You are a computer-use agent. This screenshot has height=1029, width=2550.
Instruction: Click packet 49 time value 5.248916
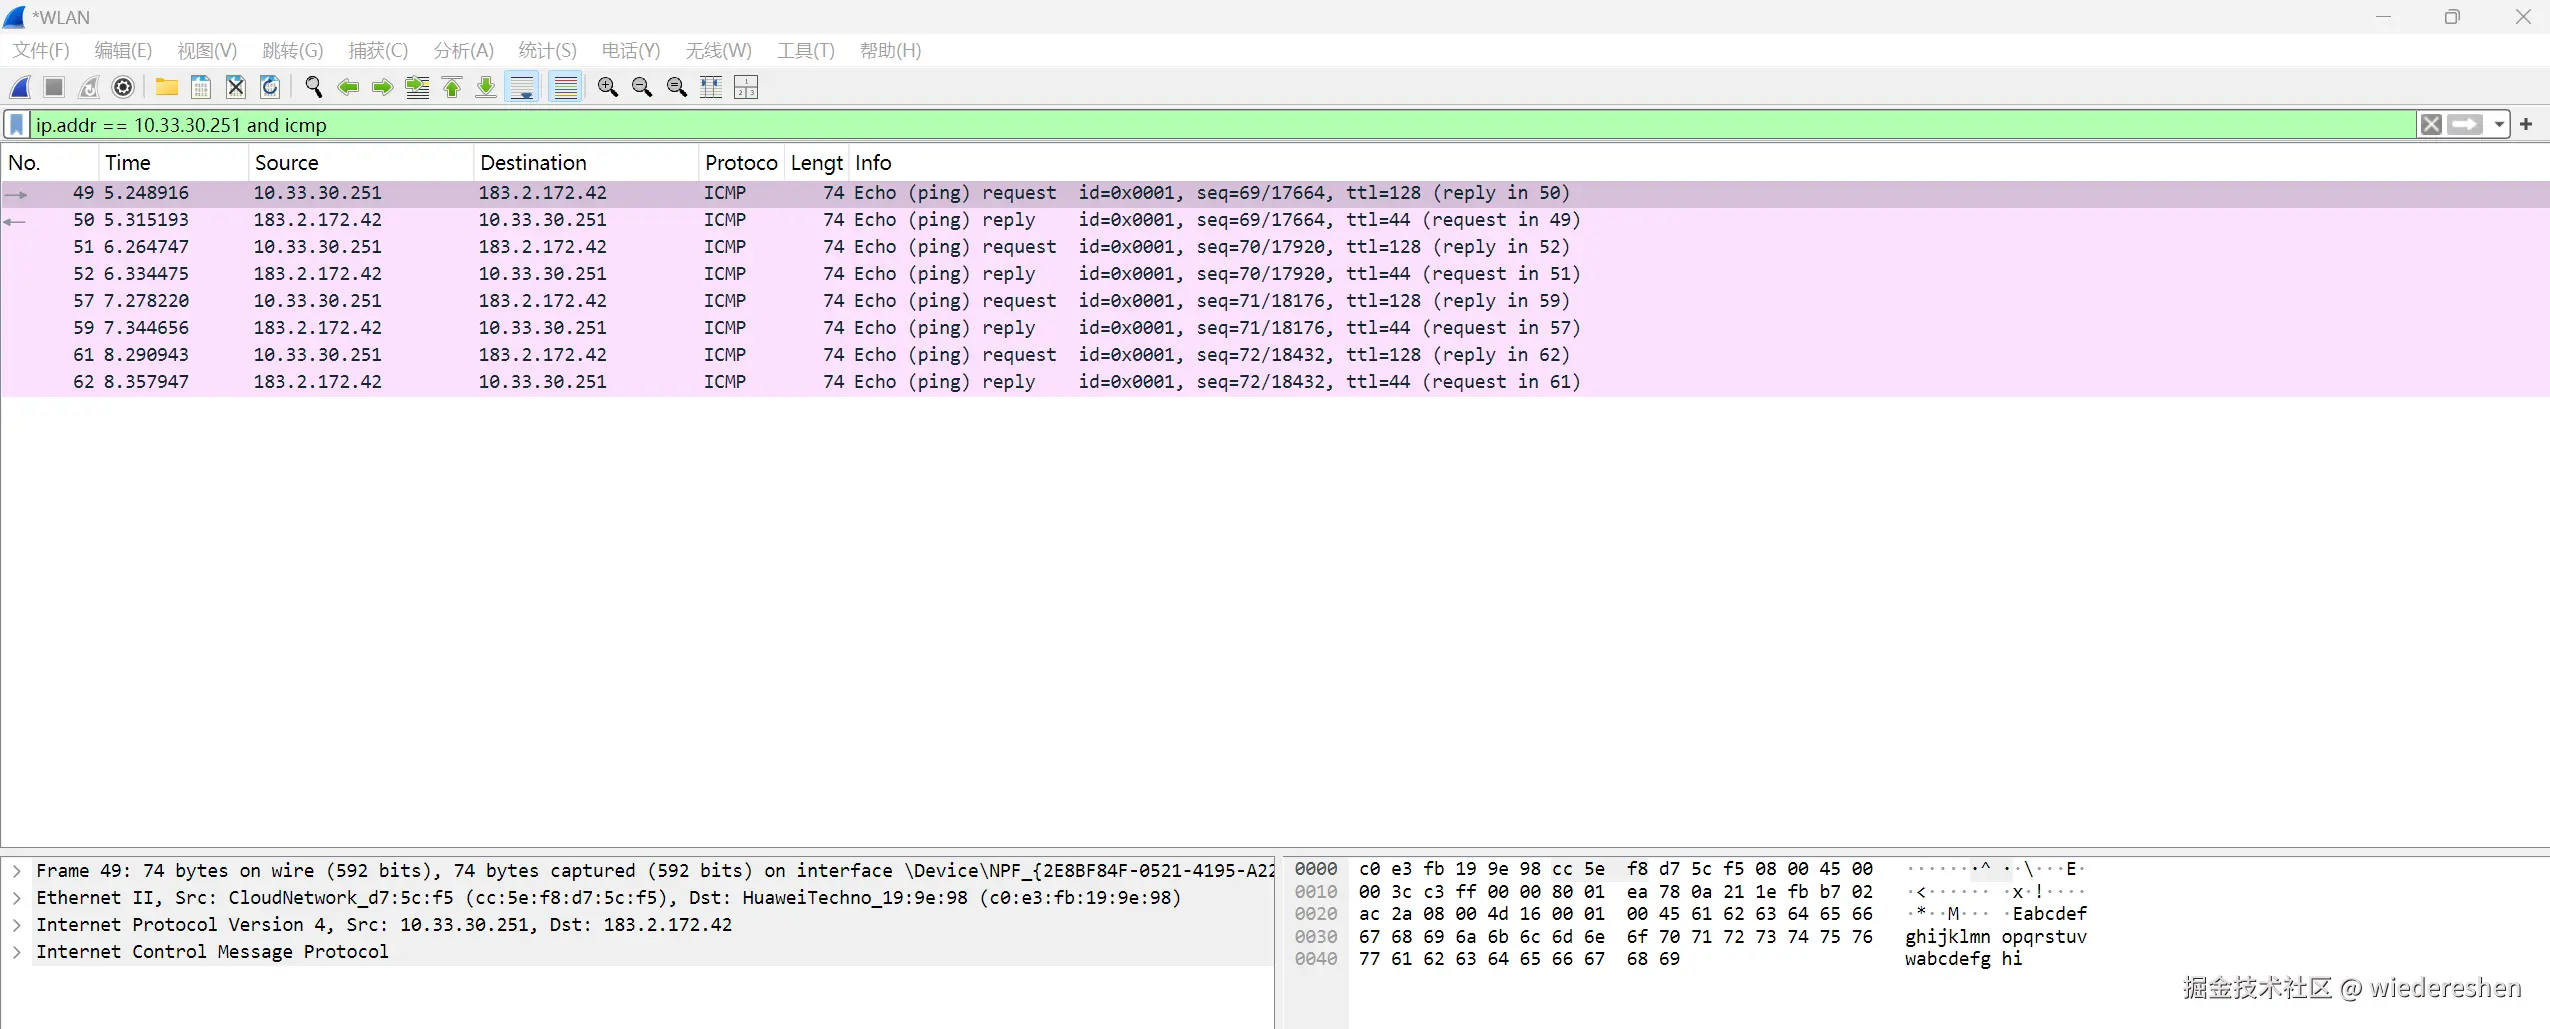coord(146,193)
